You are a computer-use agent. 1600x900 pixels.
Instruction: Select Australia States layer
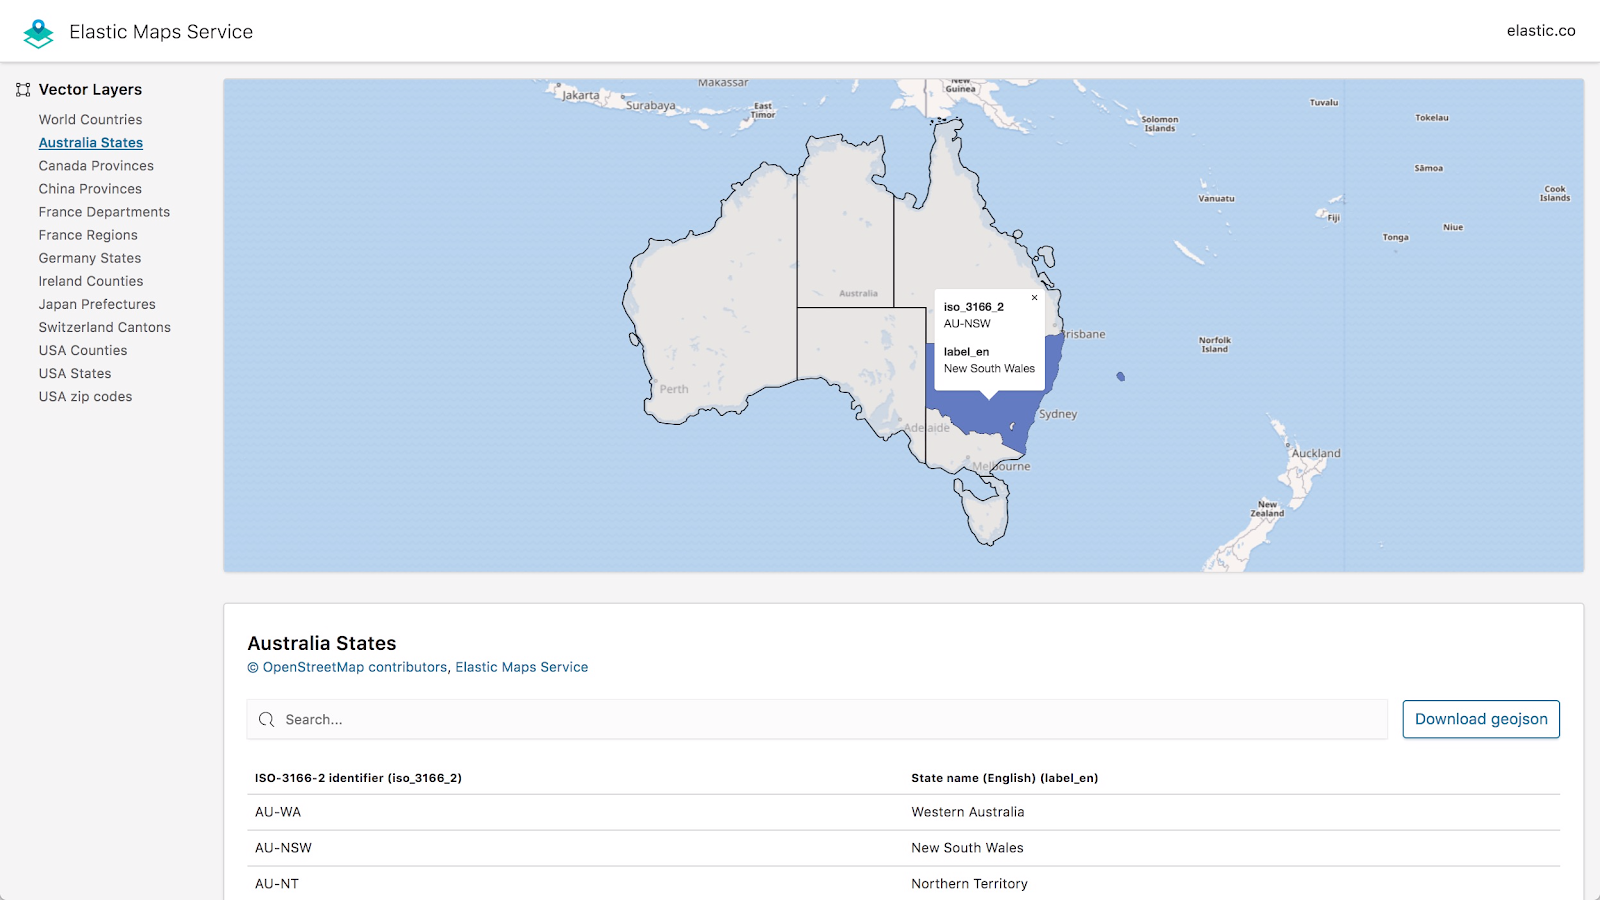(90, 143)
